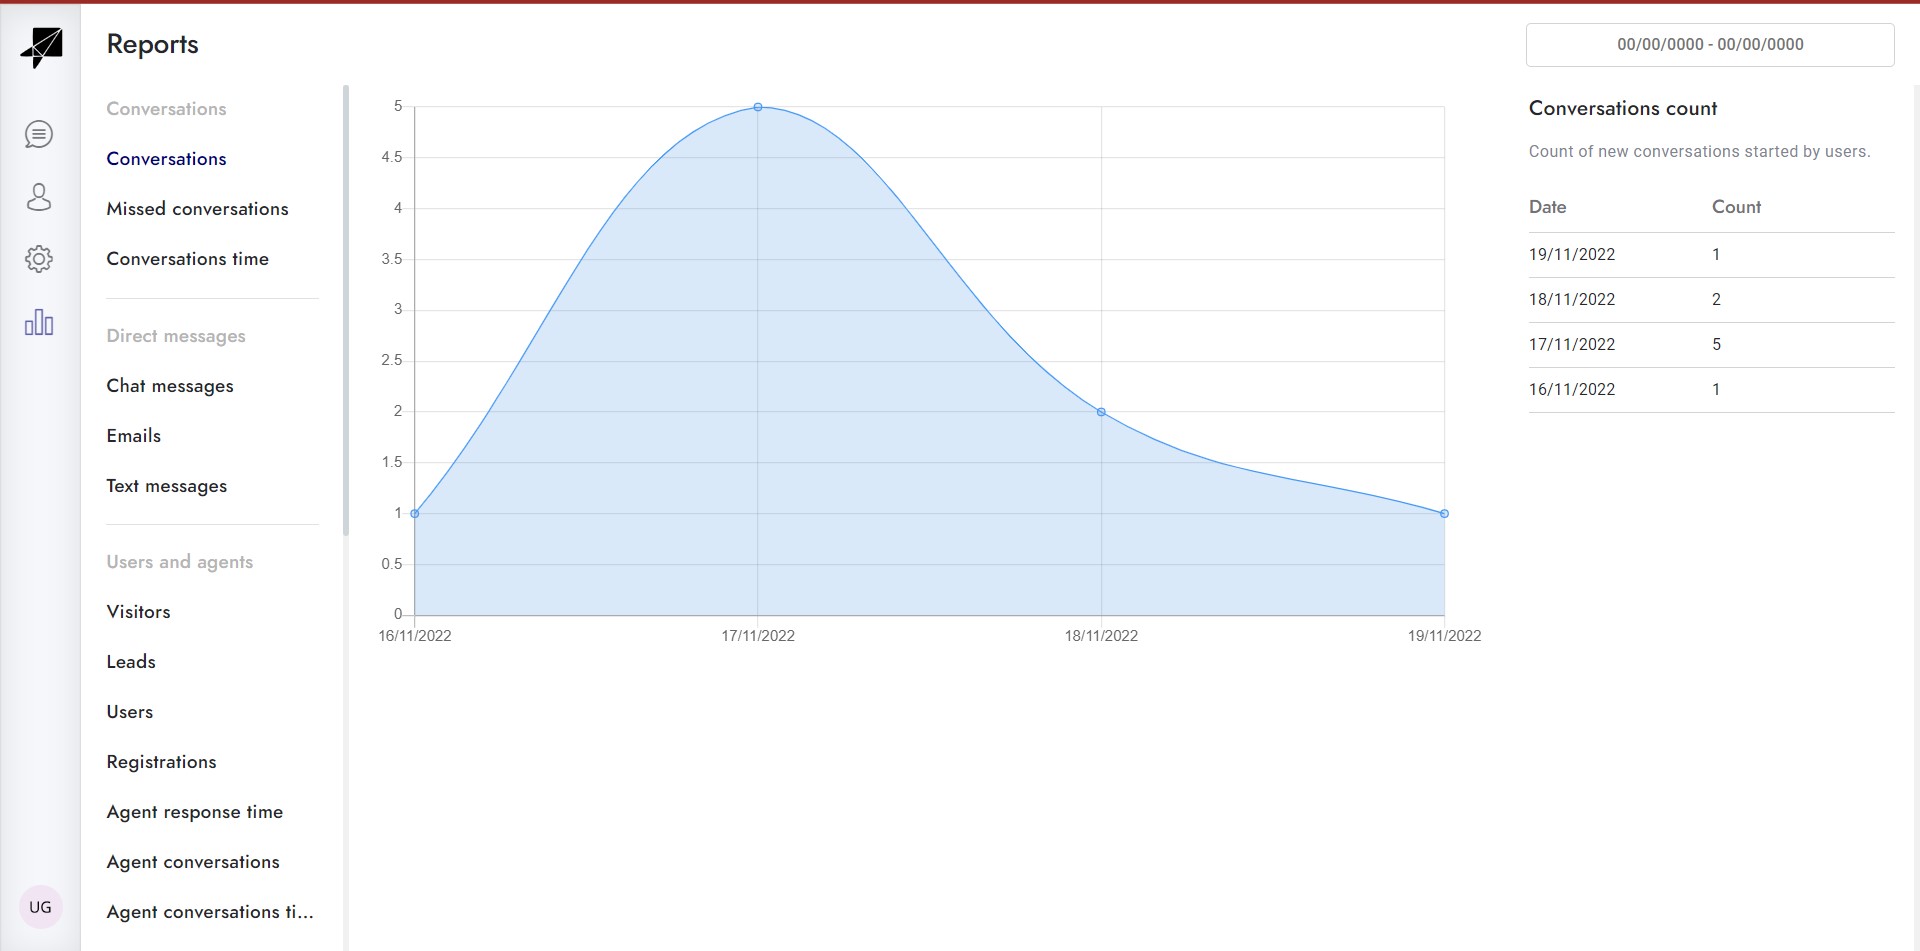Image resolution: width=1920 pixels, height=951 pixels.
Task: Select the 17/11/2022 table row date
Action: click(x=1572, y=345)
